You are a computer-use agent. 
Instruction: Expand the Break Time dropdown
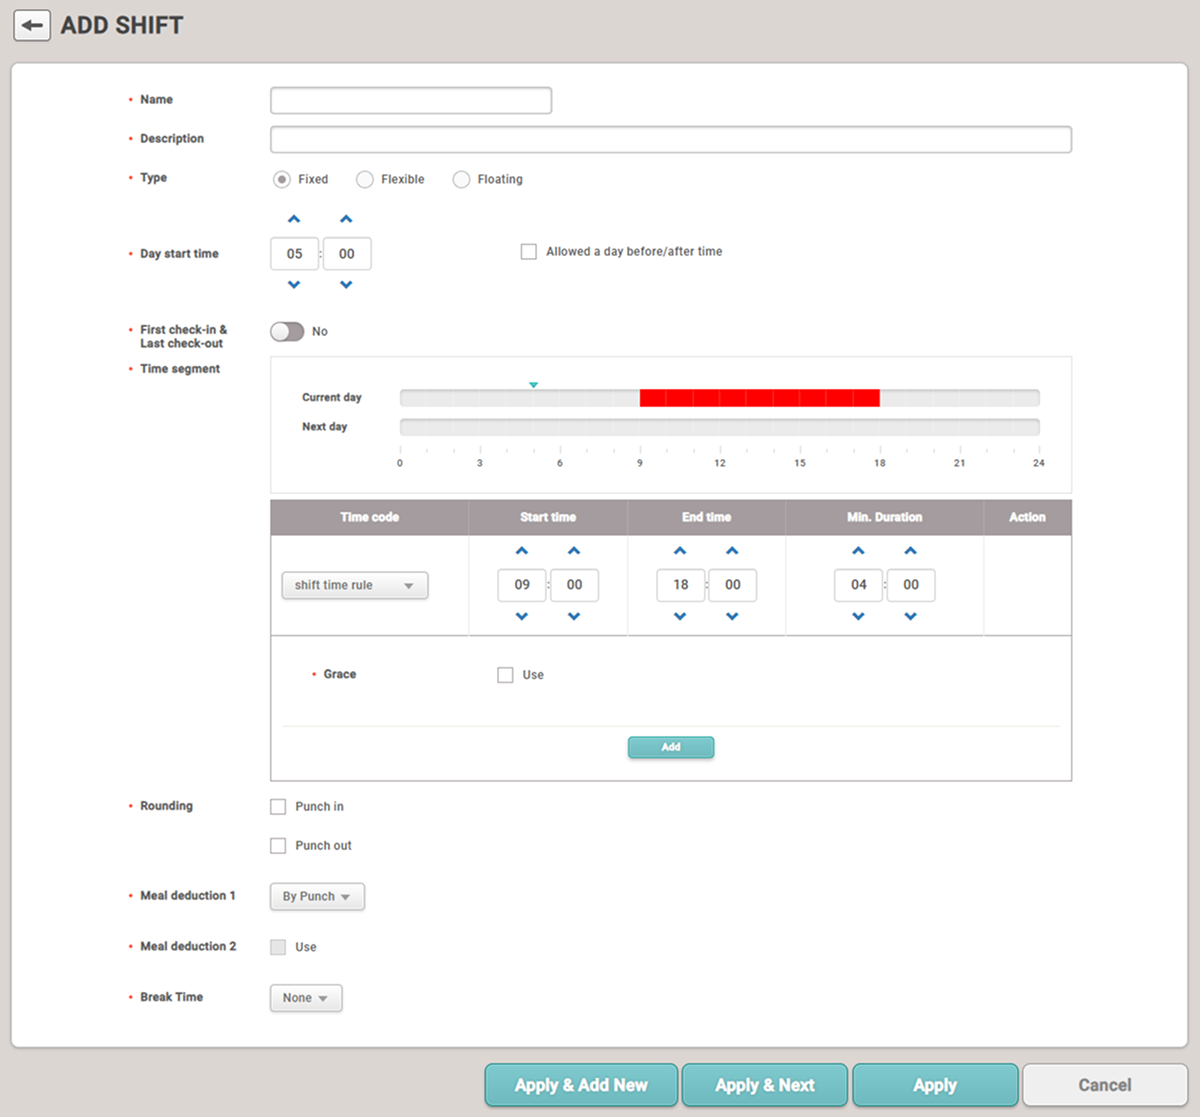click(306, 998)
